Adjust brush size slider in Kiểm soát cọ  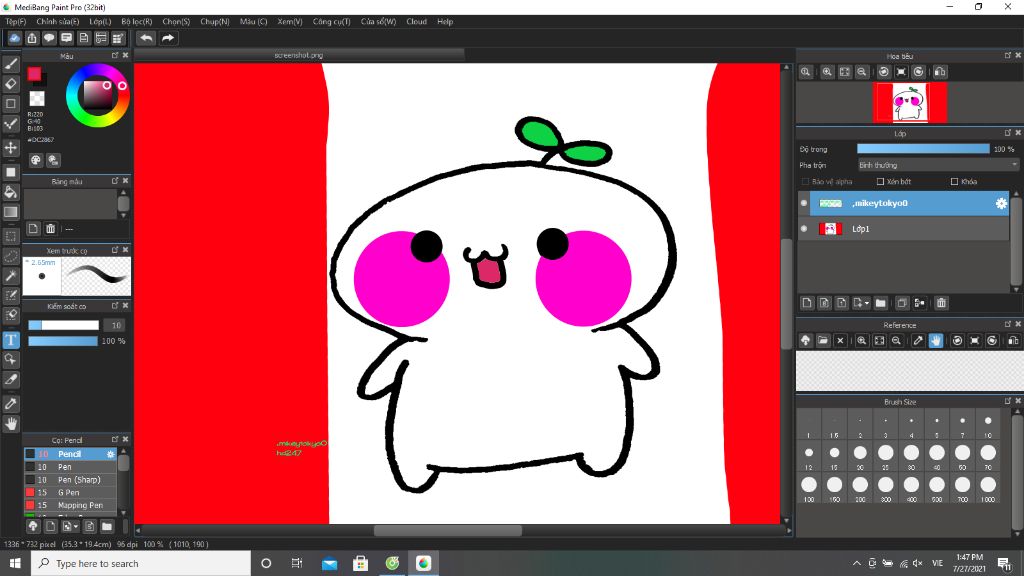point(63,325)
